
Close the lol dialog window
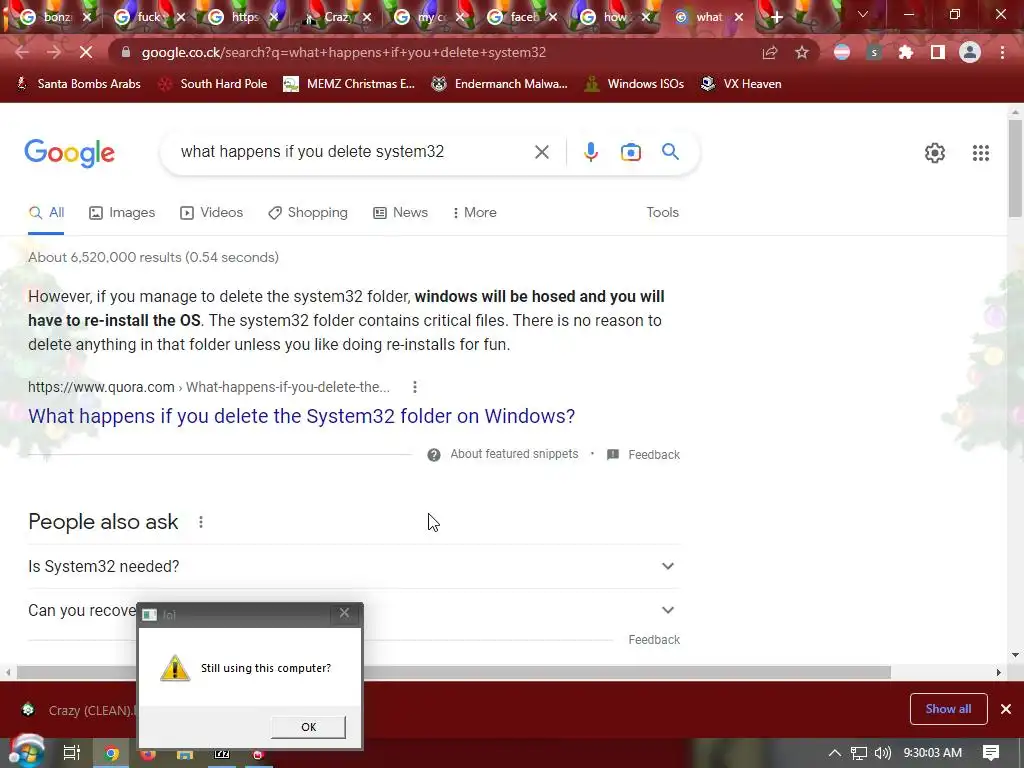(344, 613)
